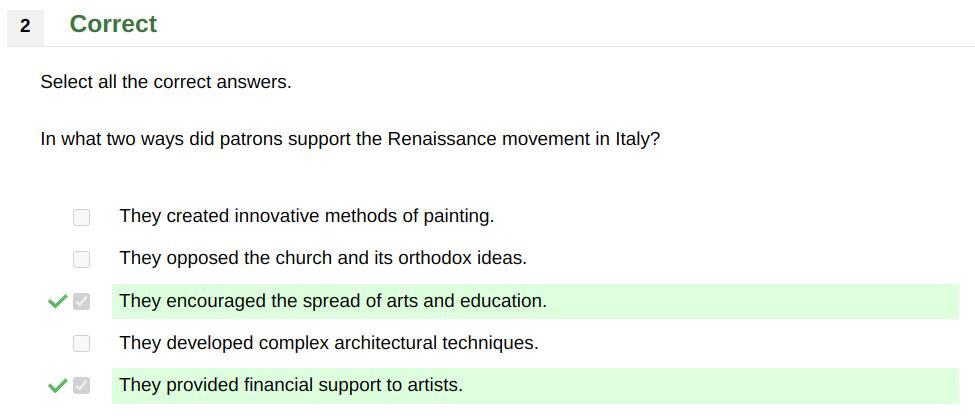Uncheck the spread of arts and education box
Image resolution: width=975 pixels, height=419 pixels.
point(82,301)
